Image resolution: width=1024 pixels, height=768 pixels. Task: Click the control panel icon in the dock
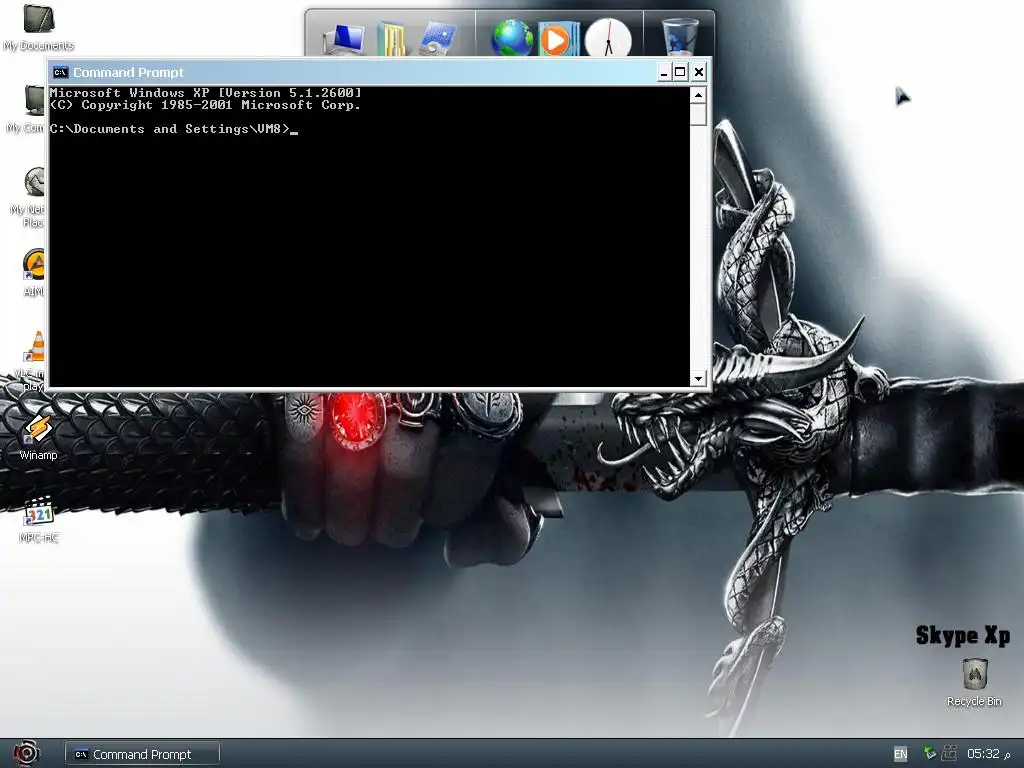tap(437, 39)
